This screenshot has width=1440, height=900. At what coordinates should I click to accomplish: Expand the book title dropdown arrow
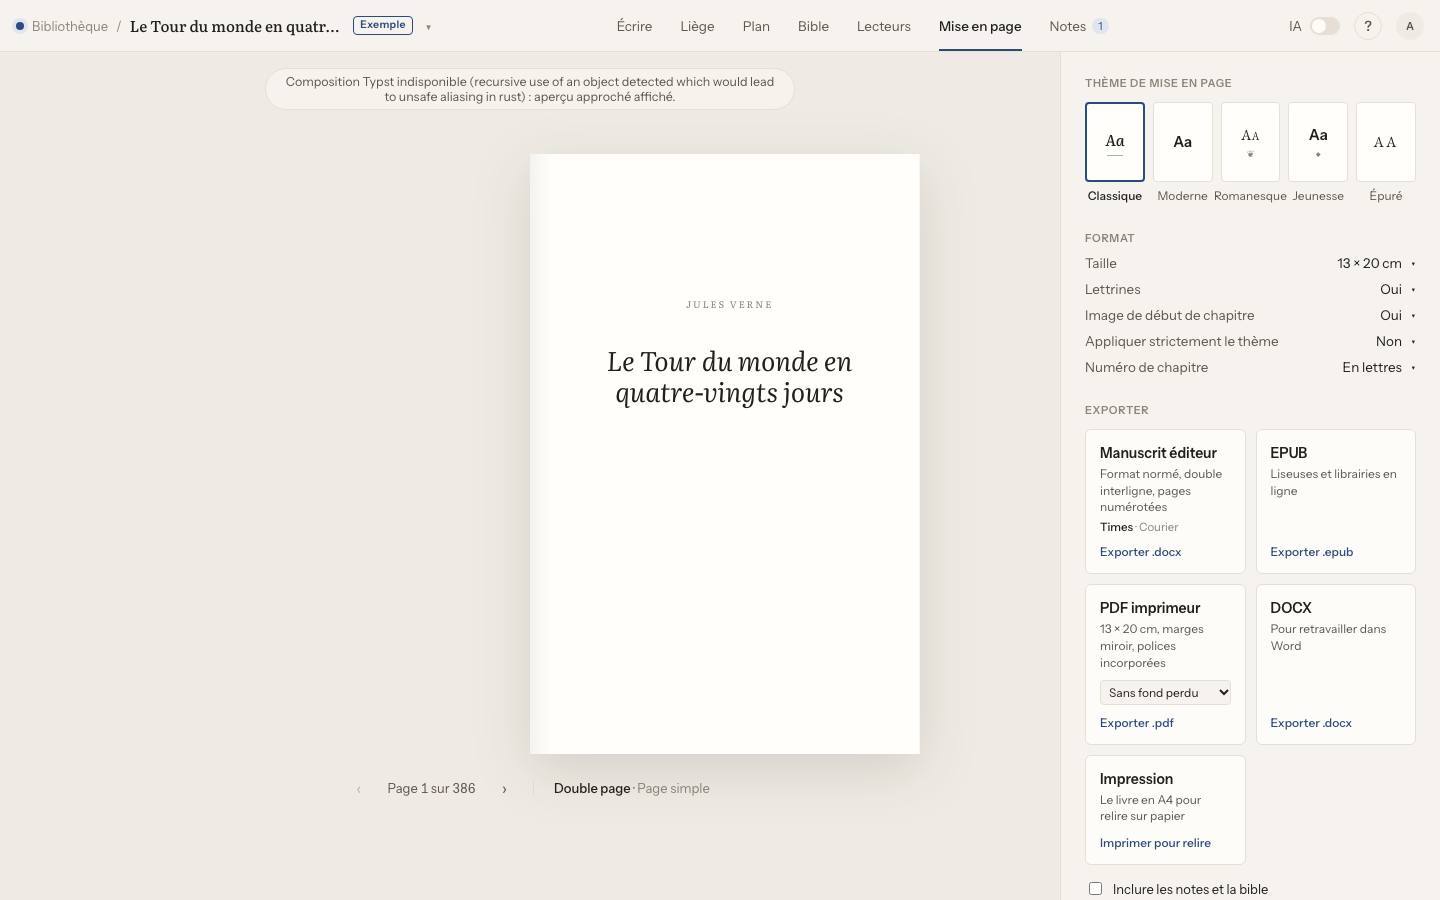click(428, 27)
